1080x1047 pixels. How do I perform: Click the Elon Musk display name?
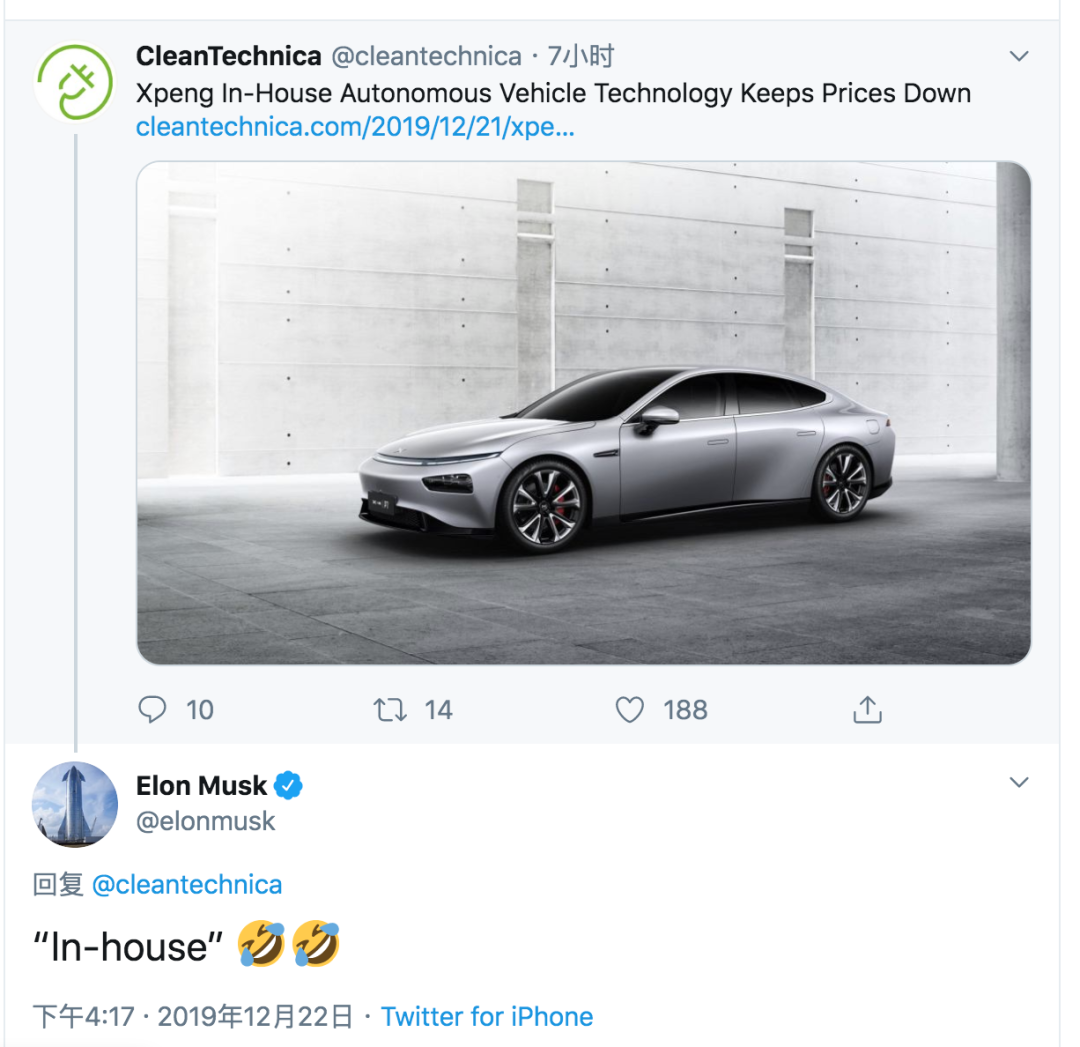[x=202, y=786]
